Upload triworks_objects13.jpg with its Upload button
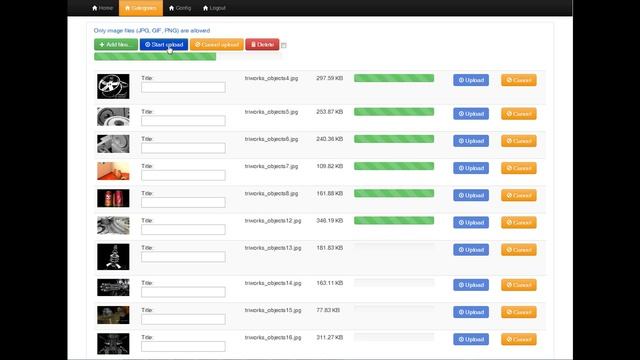640x360 pixels. pos(471,250)
